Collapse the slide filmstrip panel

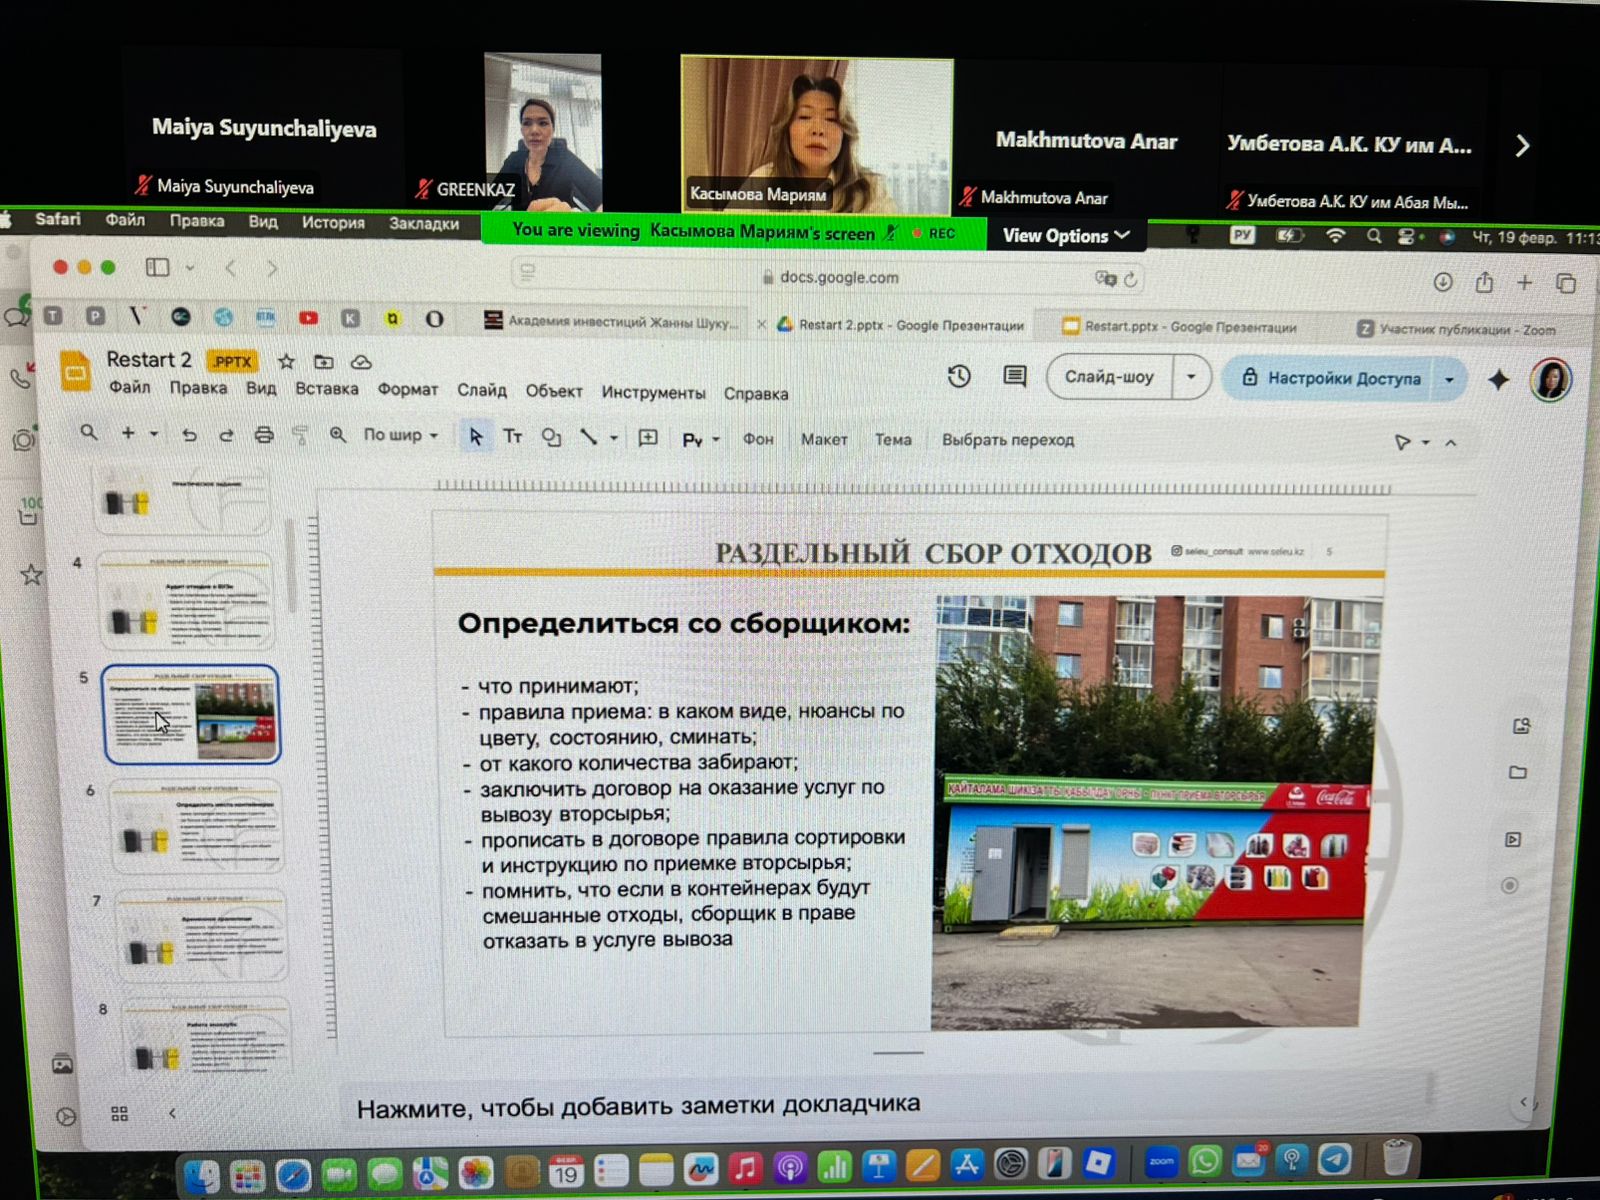(x=172, y=1113)
